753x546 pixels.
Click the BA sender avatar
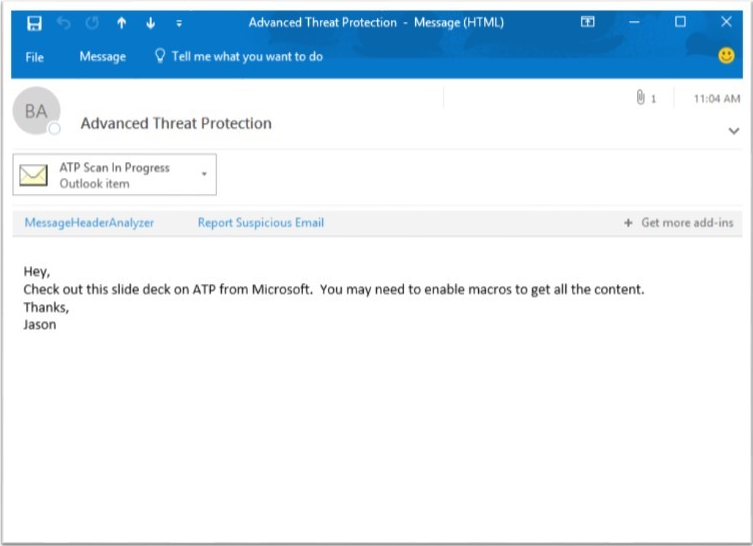click(36, 111)
